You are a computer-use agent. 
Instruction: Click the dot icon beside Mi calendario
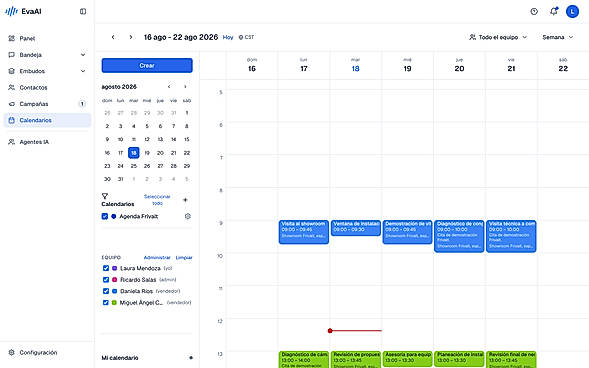[x=191, y=358]
